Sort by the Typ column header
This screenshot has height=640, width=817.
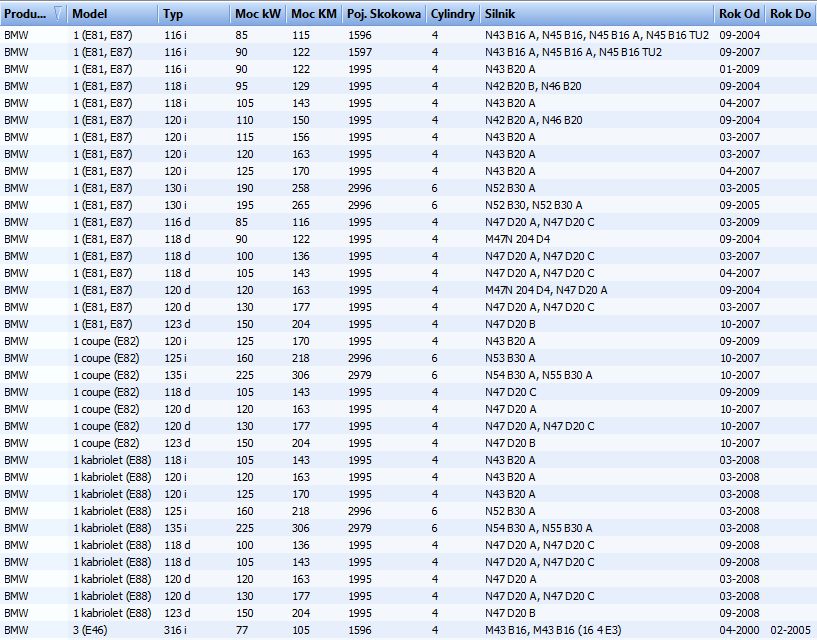tap(194, 14)
